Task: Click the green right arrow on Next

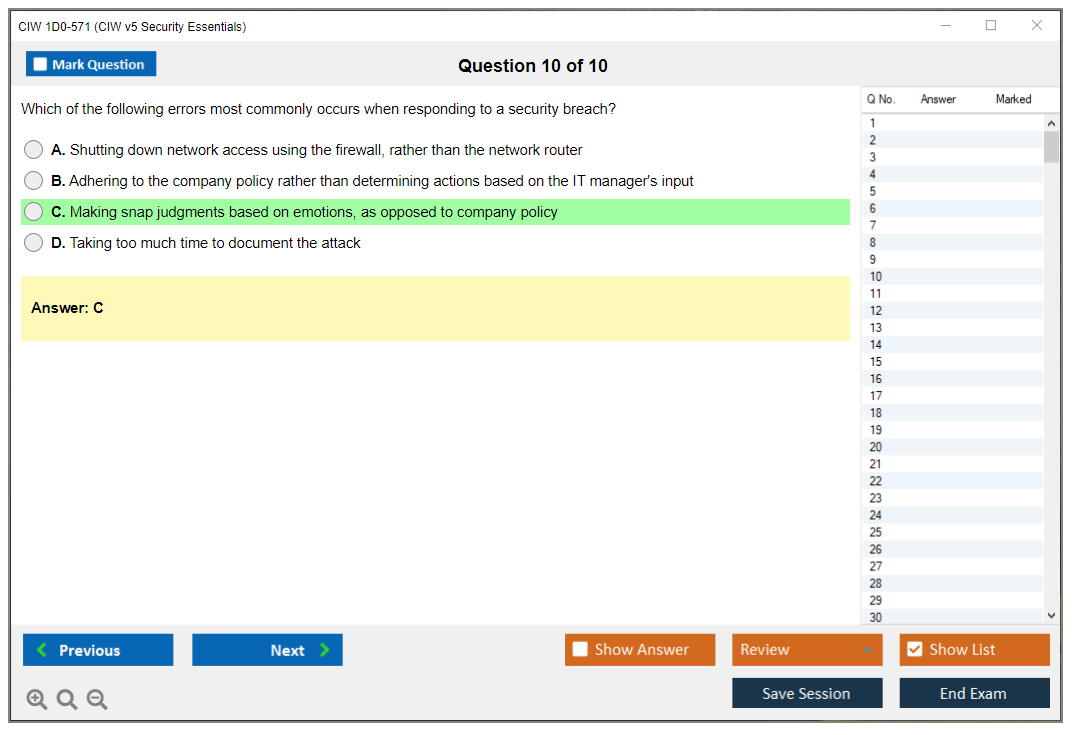Action: [x=325, y=650]
